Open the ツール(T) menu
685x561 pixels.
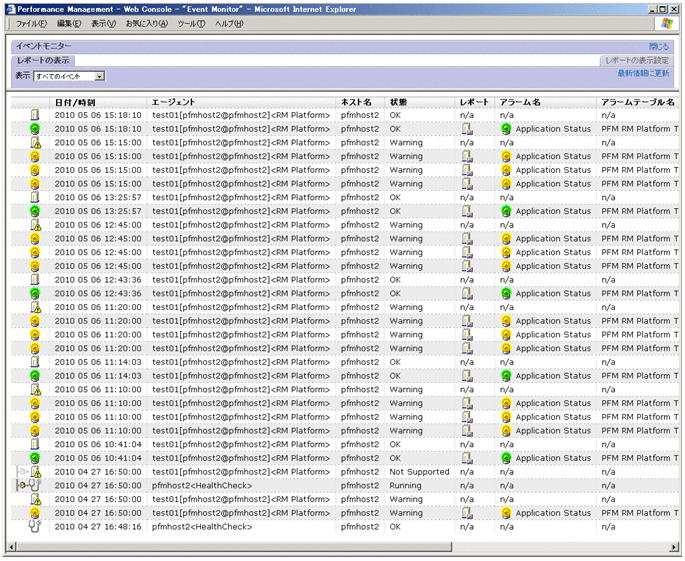(191, 23)
